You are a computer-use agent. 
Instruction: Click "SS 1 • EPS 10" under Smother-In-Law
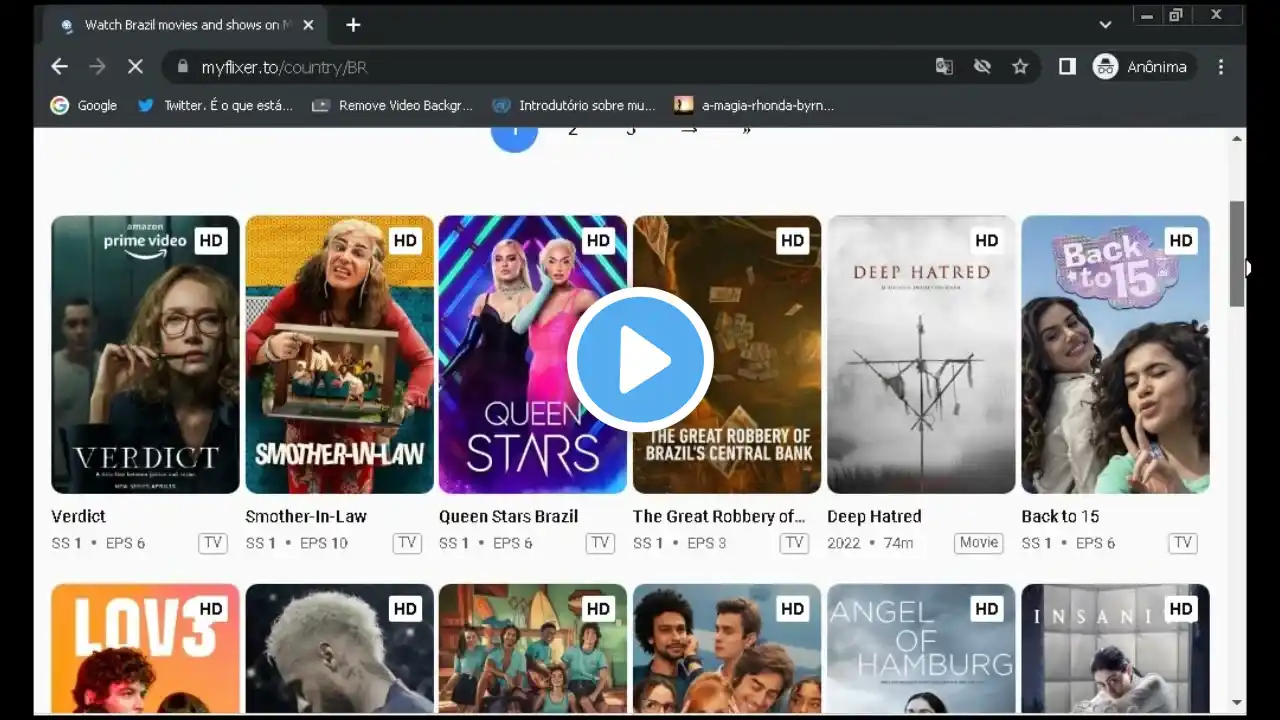pyautogui.click(x=296, y=543)
